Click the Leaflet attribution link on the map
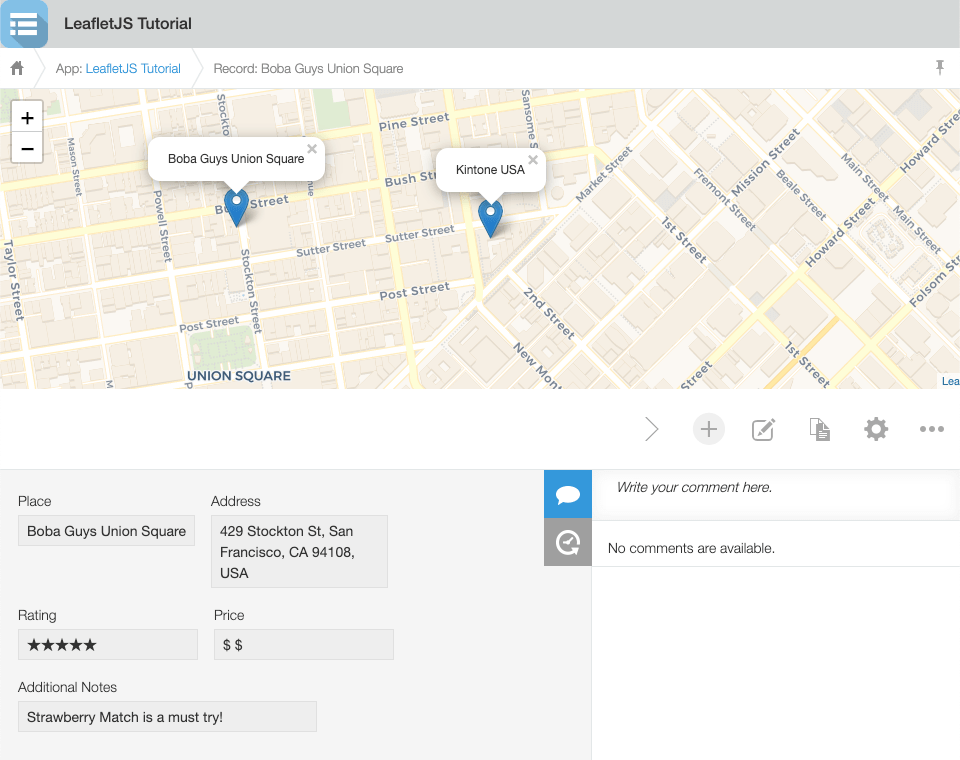 click(950, 381)
